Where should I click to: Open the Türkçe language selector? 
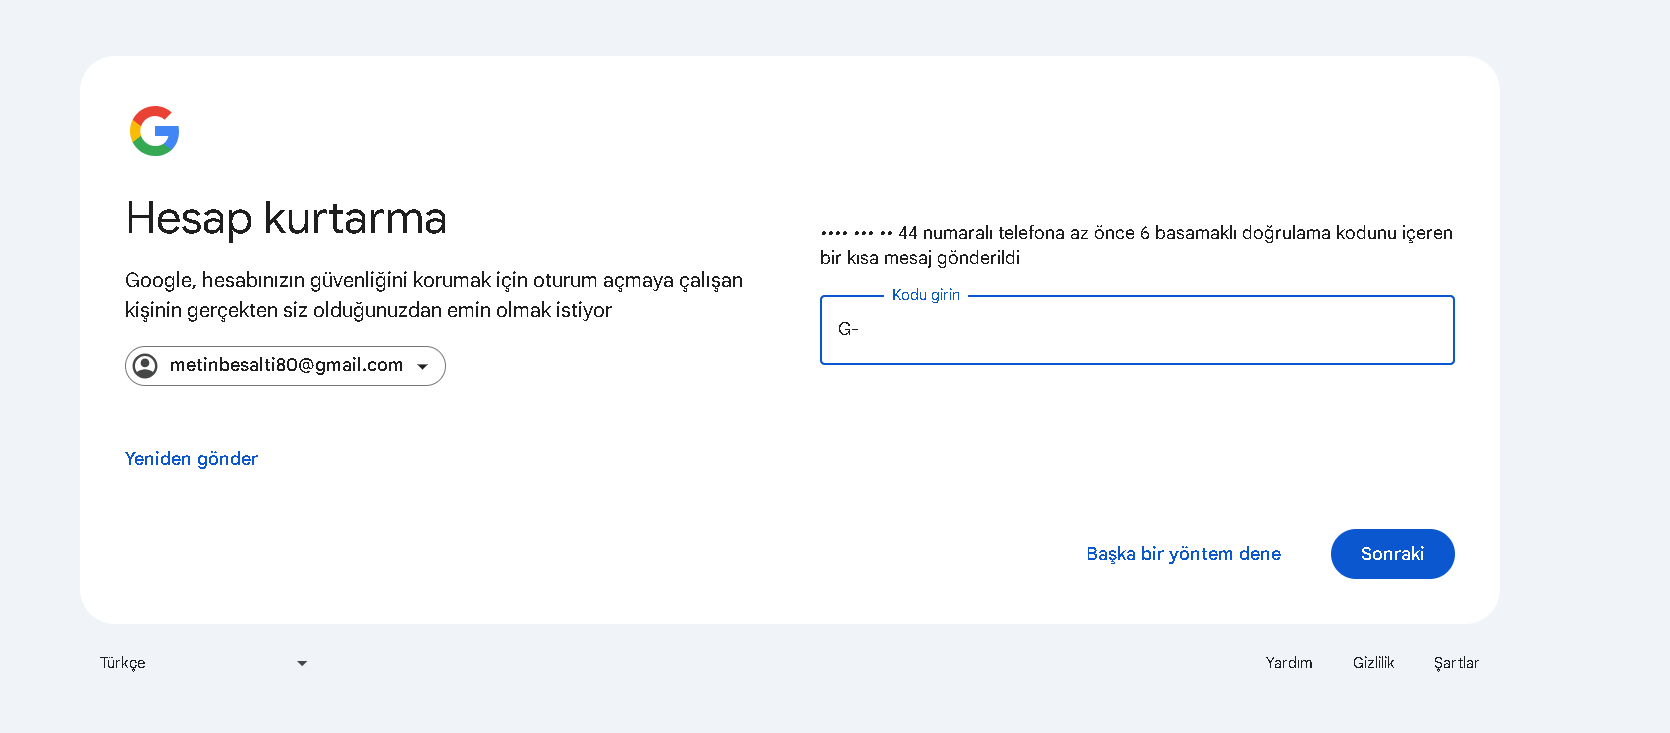[x=204, y=663]
